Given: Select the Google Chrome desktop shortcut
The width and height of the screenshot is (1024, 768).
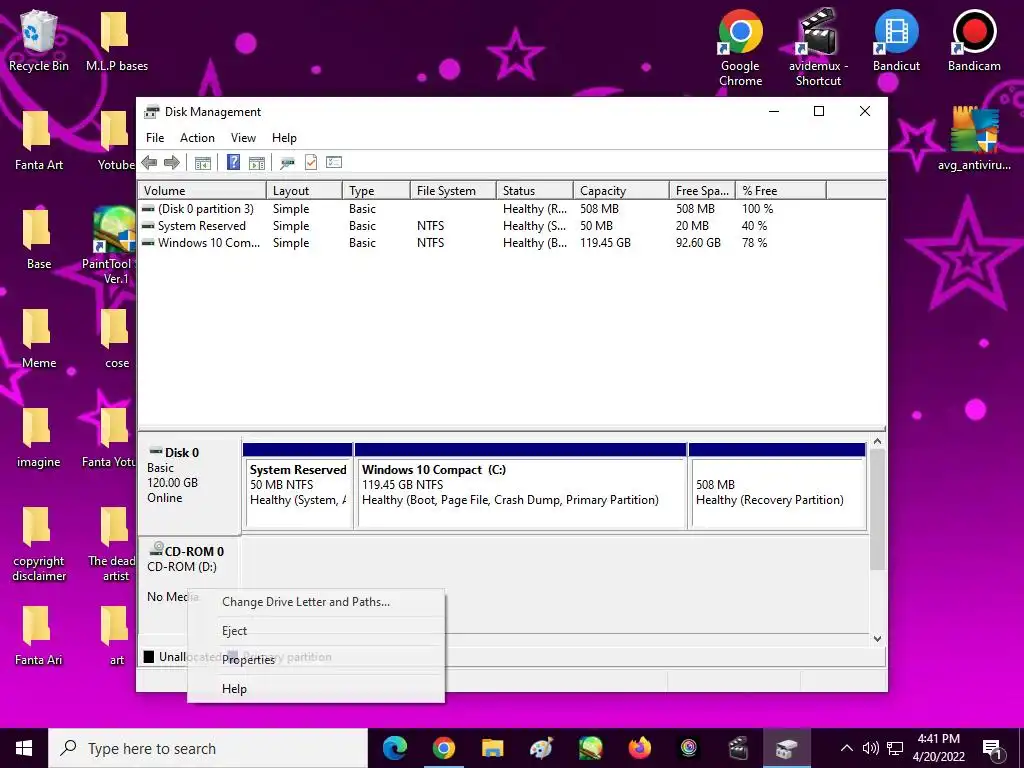Looking at the screenshot, I should pos(741,48).
